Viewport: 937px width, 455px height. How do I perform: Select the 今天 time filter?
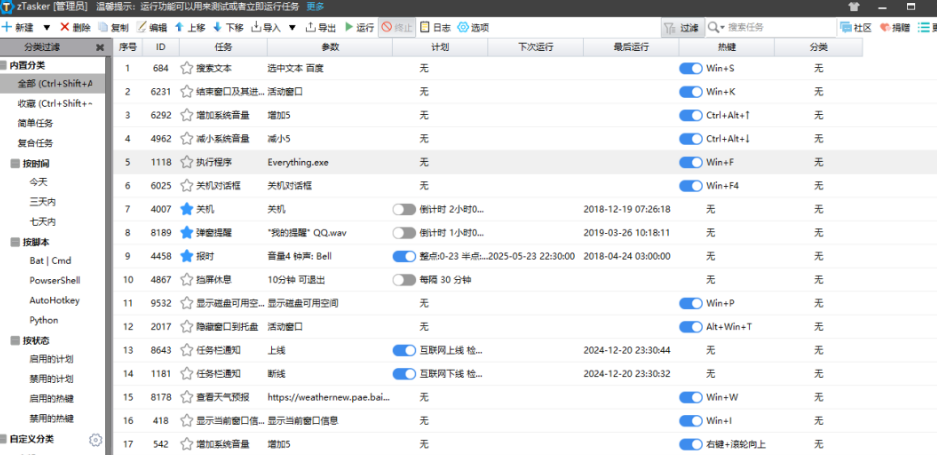(38, 182)
